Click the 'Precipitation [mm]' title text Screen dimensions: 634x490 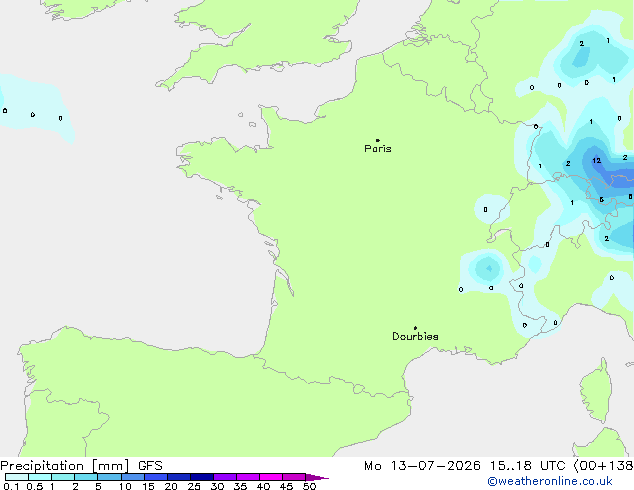pos(65,466)
